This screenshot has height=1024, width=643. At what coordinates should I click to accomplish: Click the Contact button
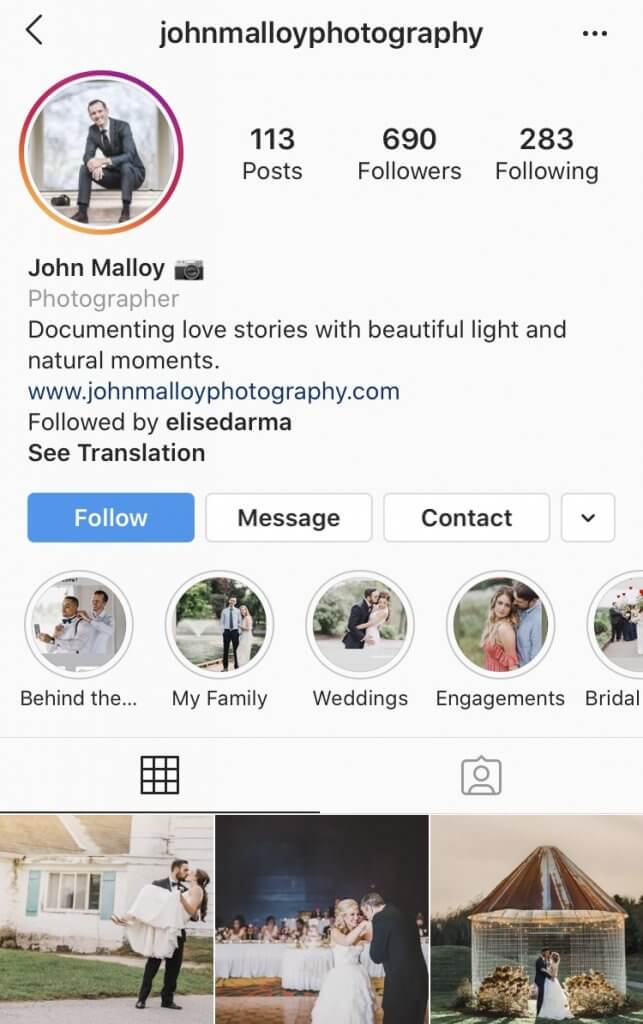click(467, 518)
